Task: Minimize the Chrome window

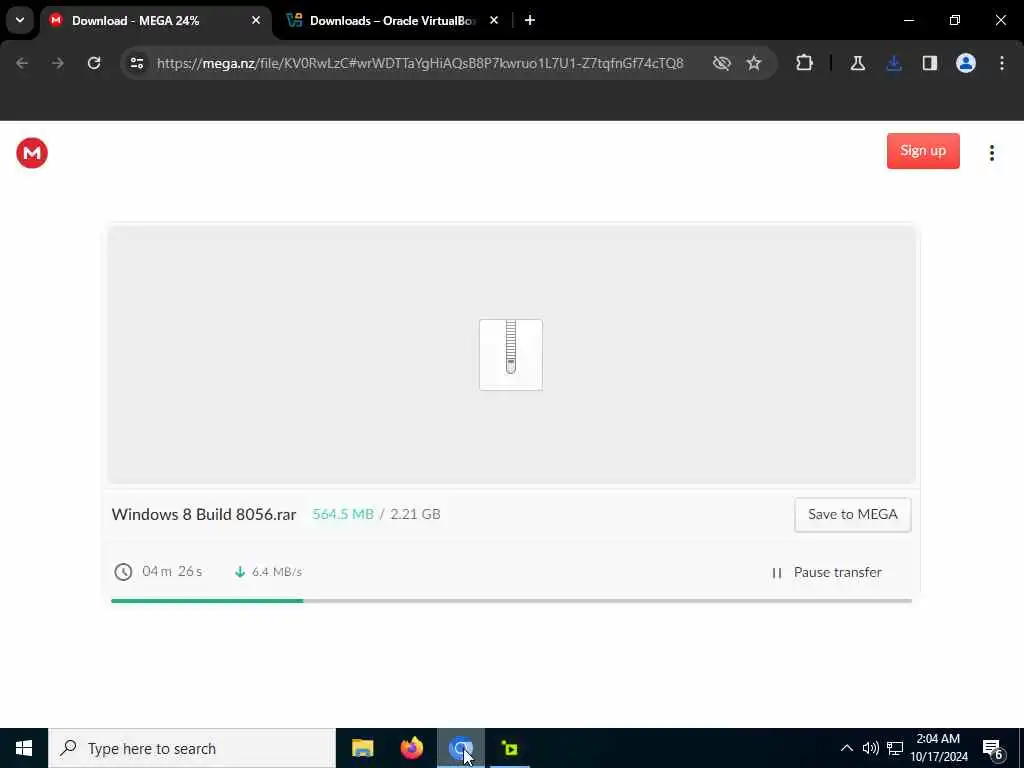Action: tap(908, 20)
